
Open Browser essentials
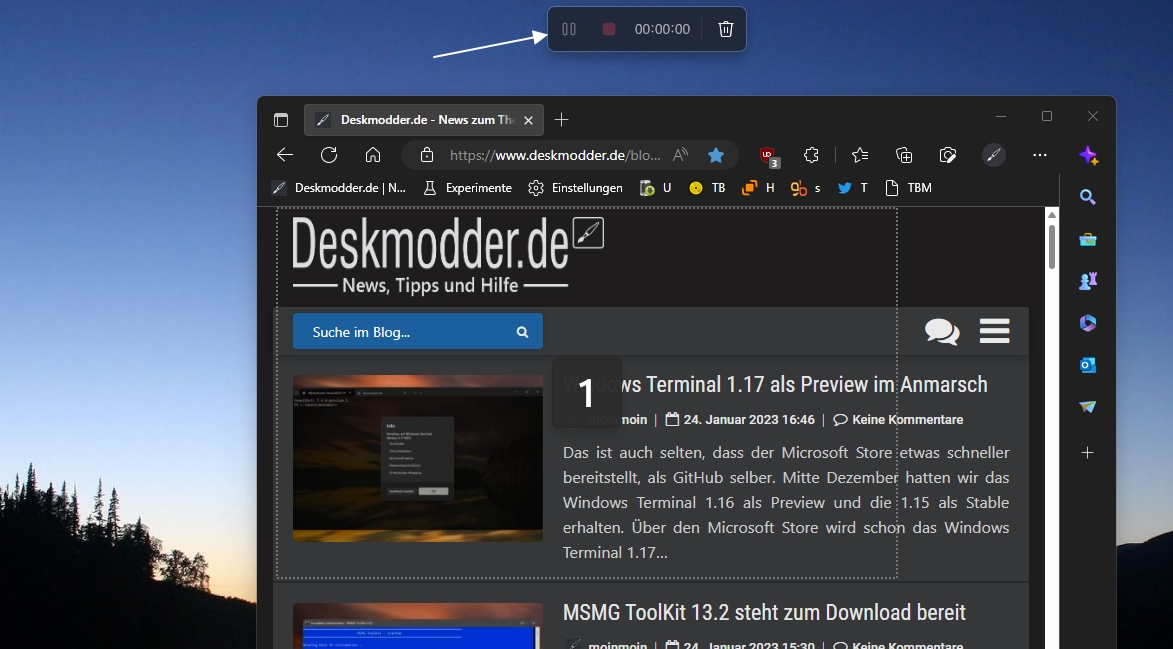[948, 155]
